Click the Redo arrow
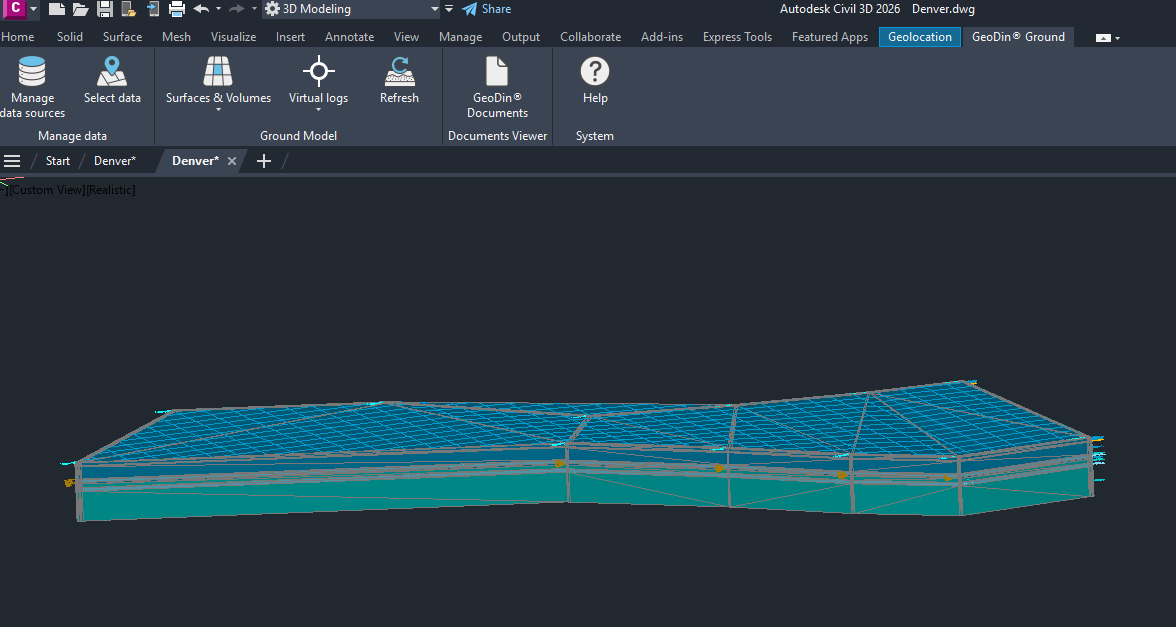The height and width of the screenshot is (627, 1176). pos(236,9)
